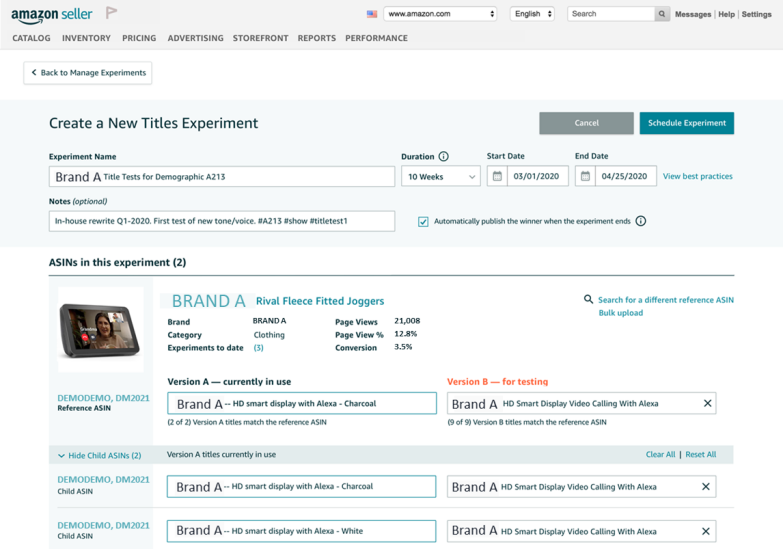This screenshot has width=783, height=549.
Task: Open the PRICING menu
Action: [x=139, y=38]
